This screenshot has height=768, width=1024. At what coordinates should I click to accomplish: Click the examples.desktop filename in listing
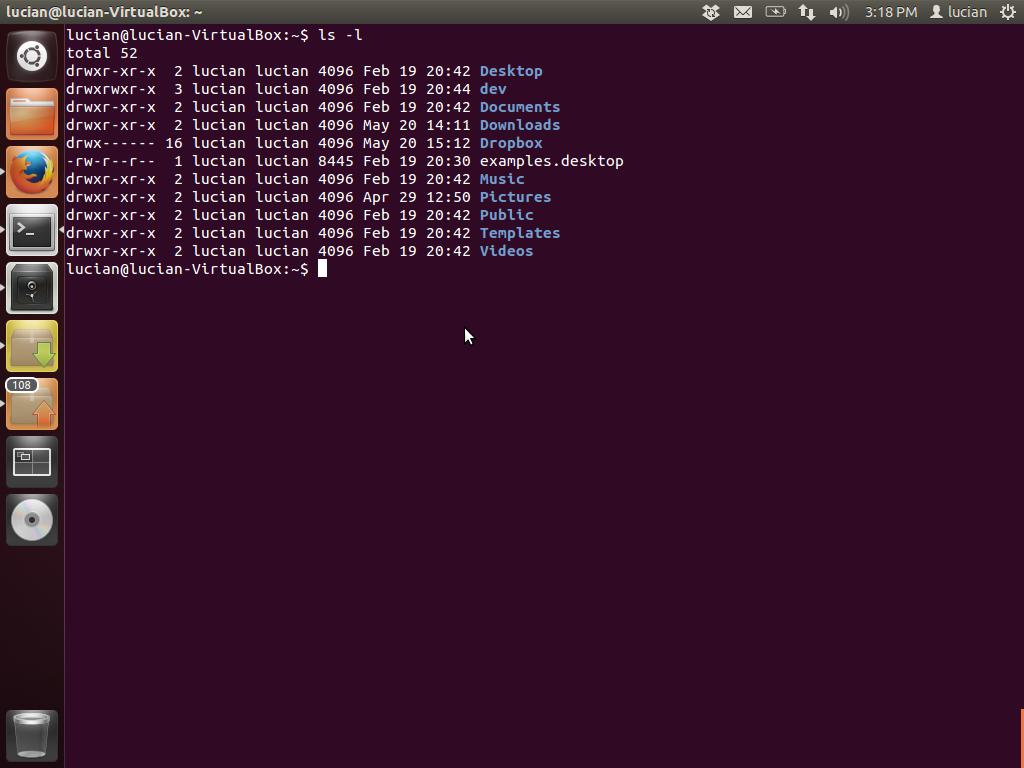point(552,161)
